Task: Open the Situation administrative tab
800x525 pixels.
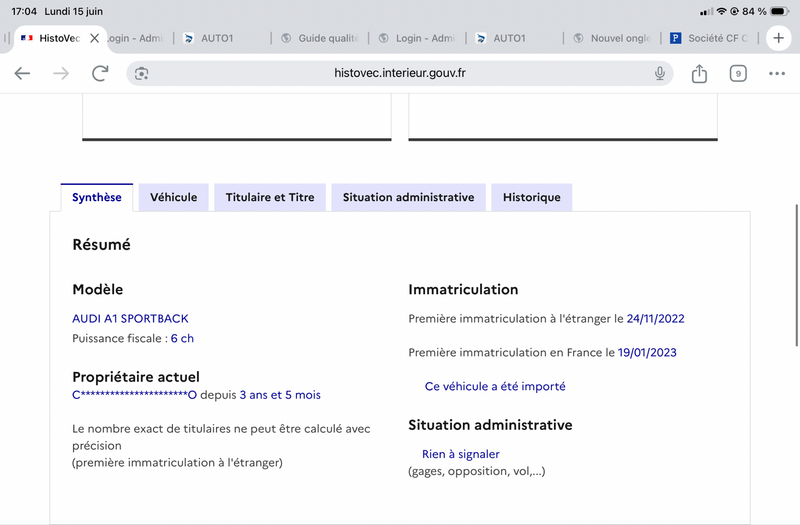Action: (408, 197)
